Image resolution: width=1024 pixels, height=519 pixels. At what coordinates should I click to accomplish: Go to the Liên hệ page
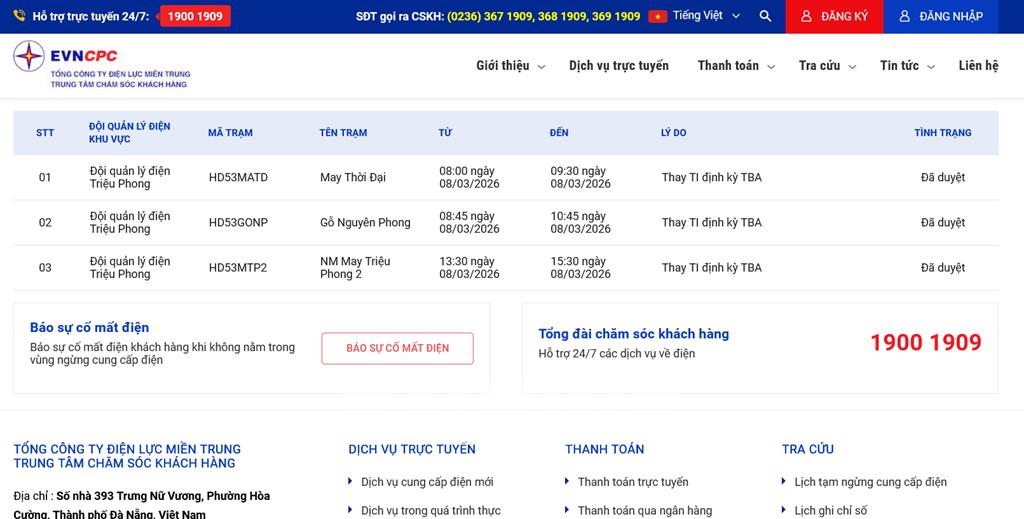pyautogui.click(x=978, y=66)
